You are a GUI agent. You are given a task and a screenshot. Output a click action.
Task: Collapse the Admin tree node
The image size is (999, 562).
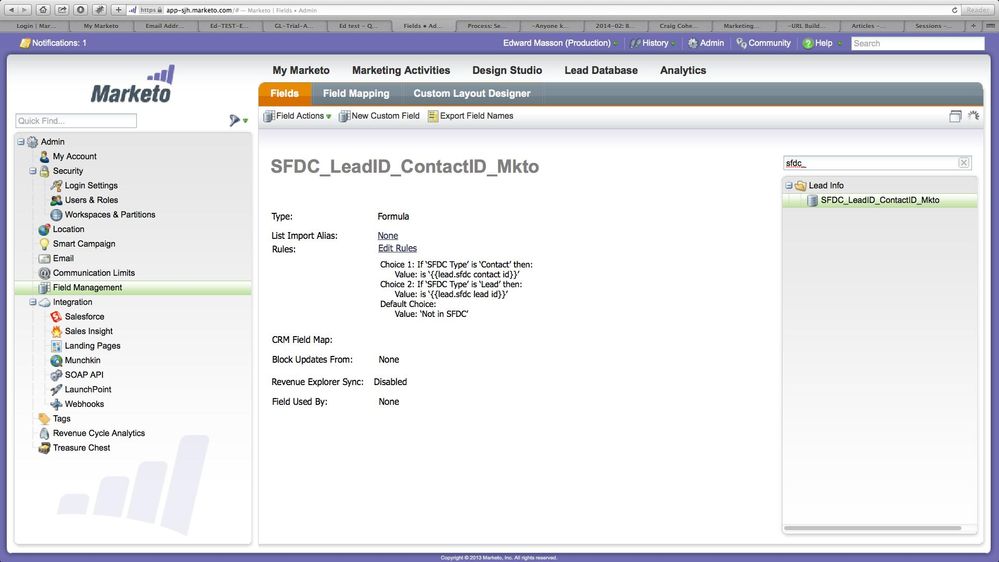[21, 141]
